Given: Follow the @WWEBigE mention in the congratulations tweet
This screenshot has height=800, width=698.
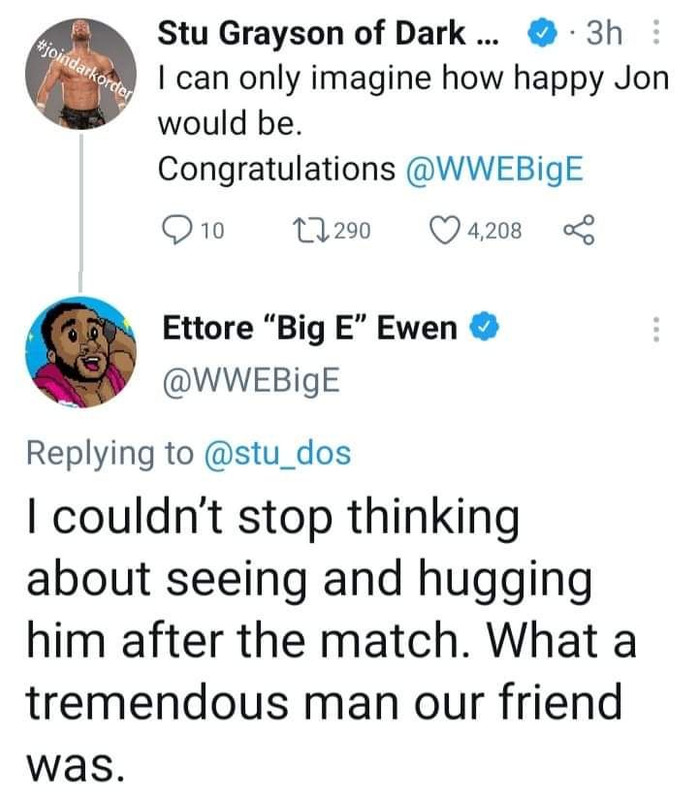Looking at the screenshot, I should point(494,169).
